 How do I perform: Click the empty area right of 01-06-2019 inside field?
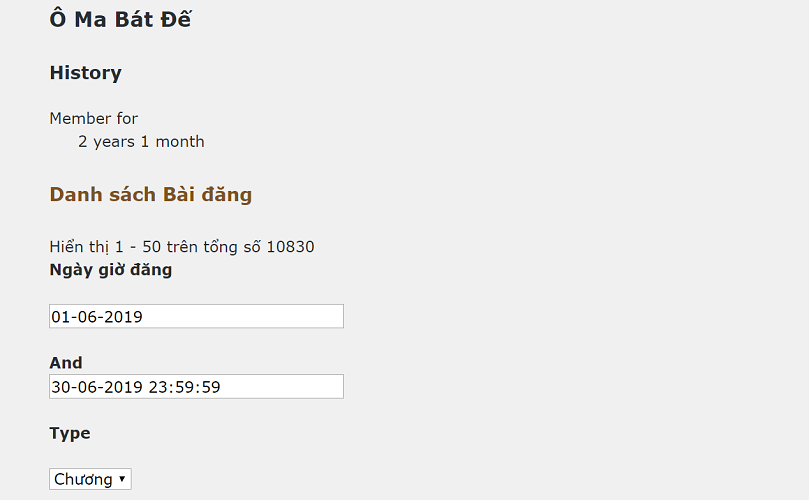(260, 317)
